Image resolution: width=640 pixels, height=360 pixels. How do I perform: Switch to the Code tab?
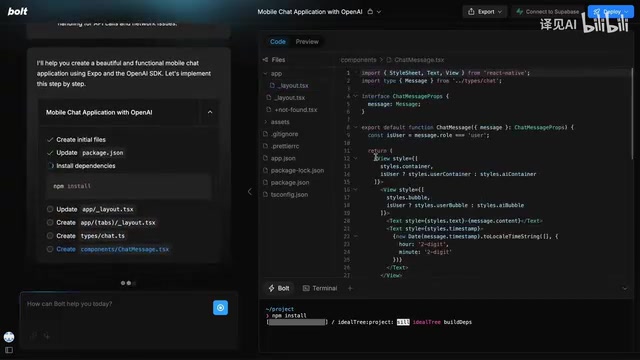[278, 42]
